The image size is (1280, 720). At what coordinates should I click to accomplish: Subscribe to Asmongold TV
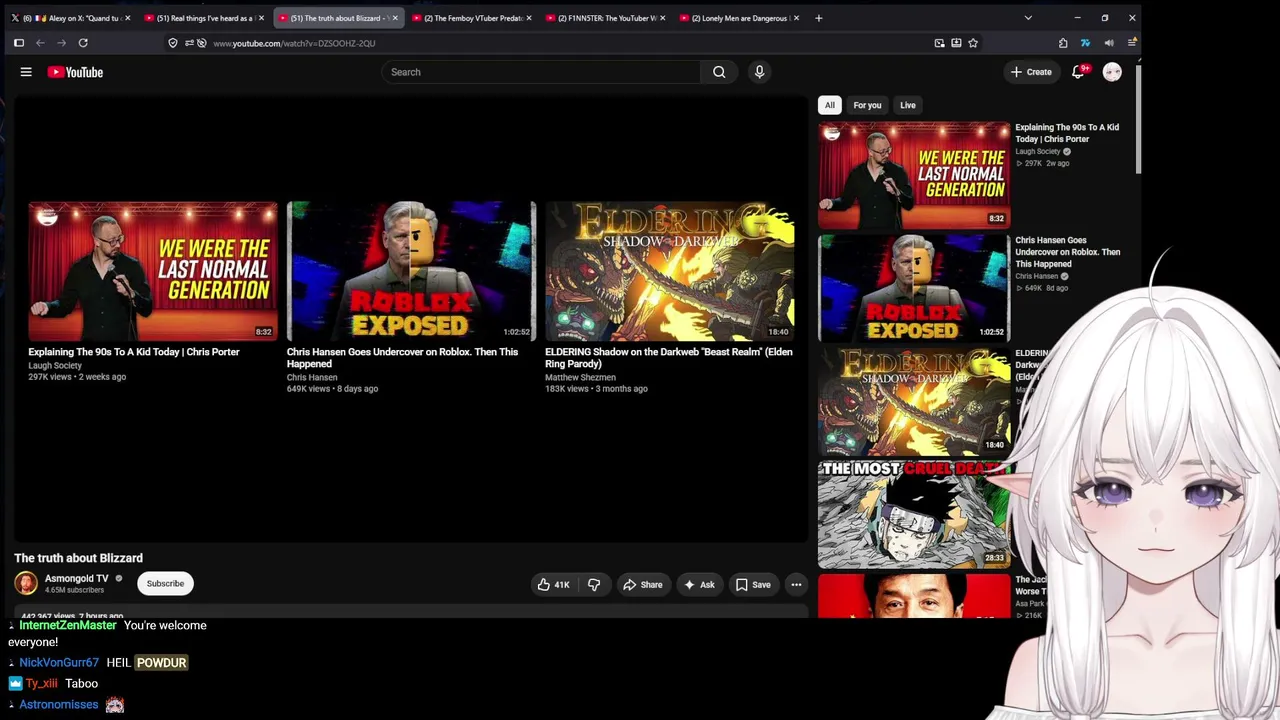[x=165, y=584]
